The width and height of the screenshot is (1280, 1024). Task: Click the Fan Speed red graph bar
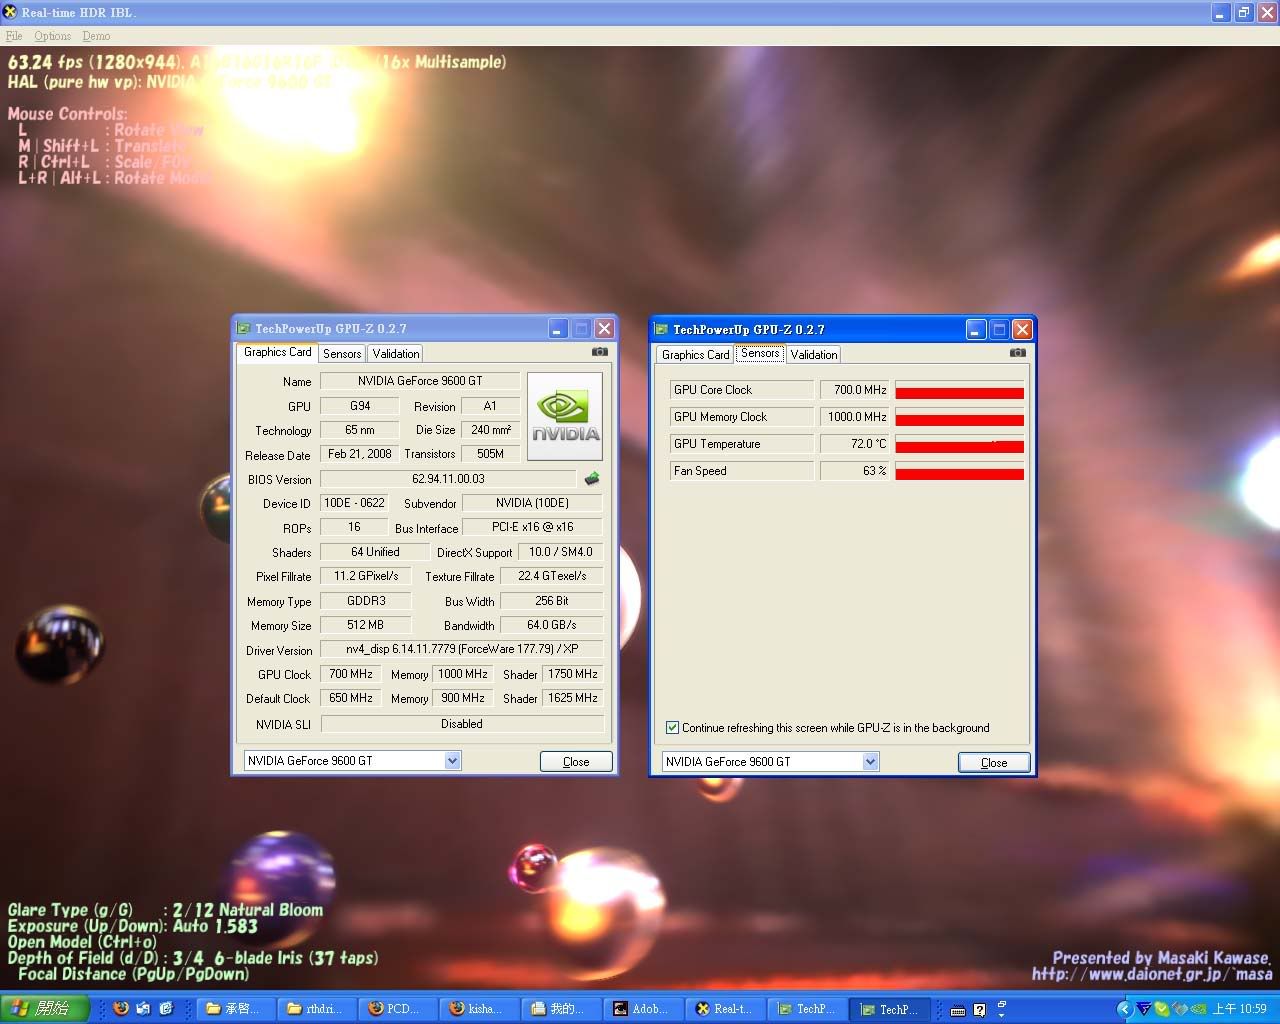click(959, 472)
